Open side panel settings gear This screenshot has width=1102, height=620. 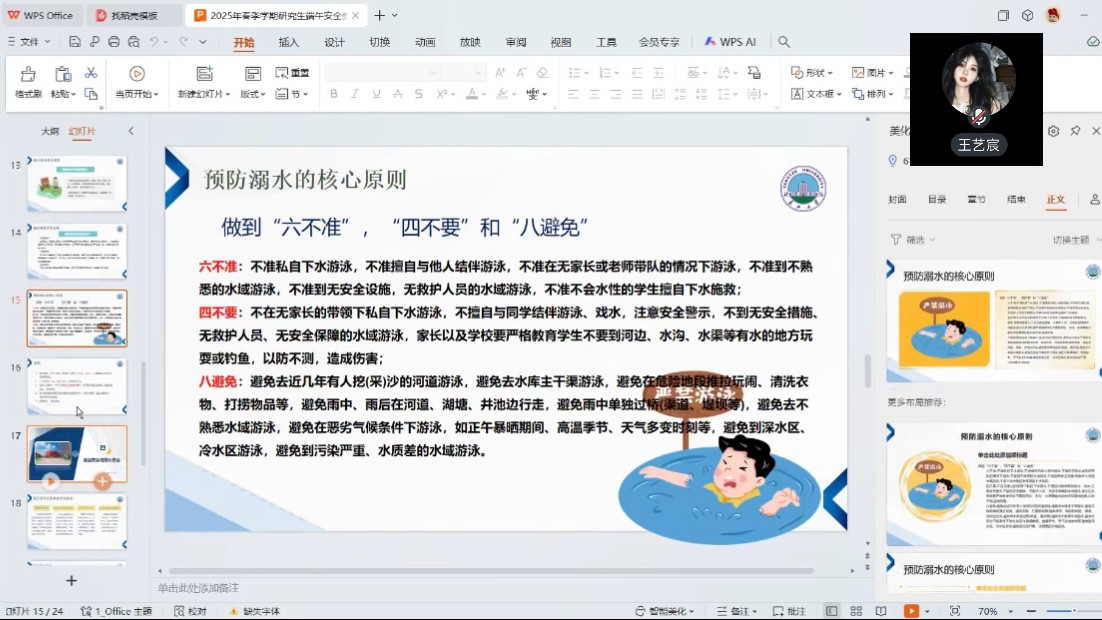pos(1053,131)
